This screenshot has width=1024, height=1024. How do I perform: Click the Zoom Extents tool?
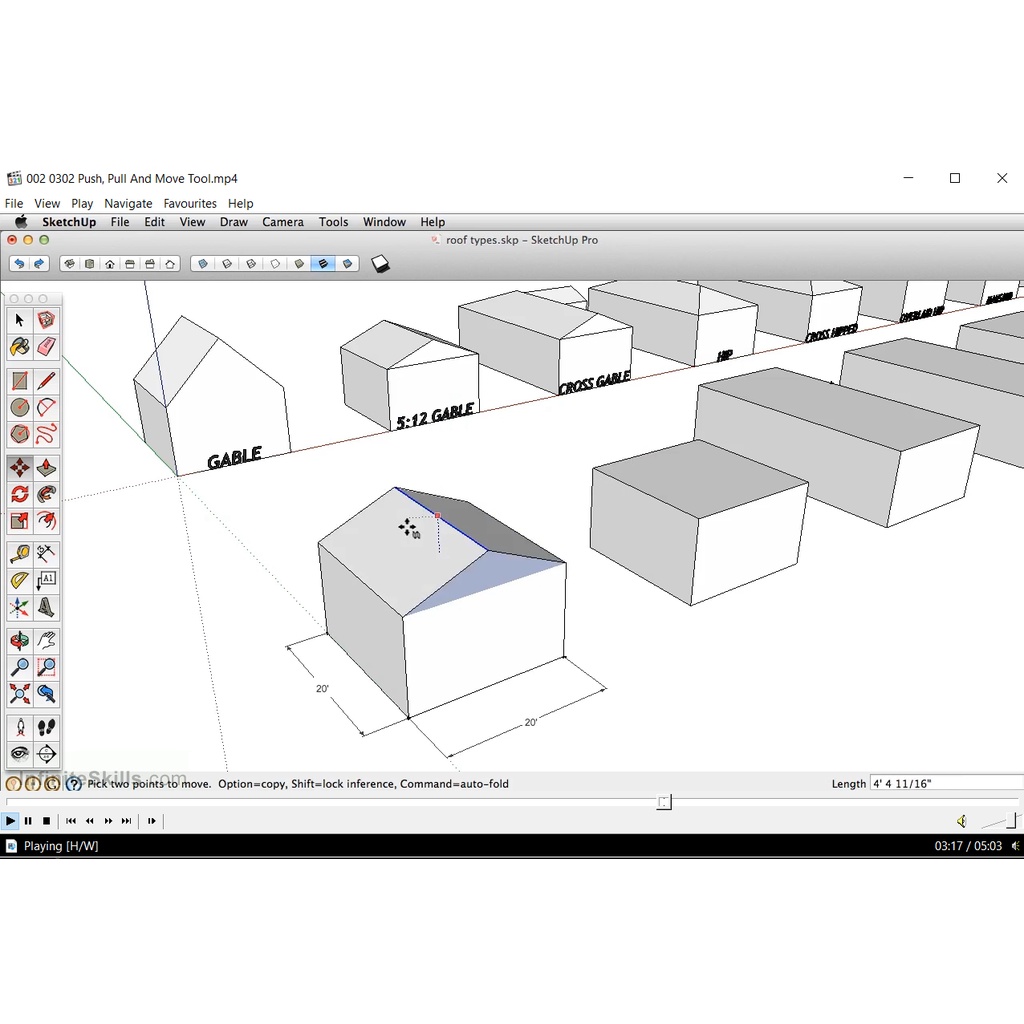pos(19,693)
